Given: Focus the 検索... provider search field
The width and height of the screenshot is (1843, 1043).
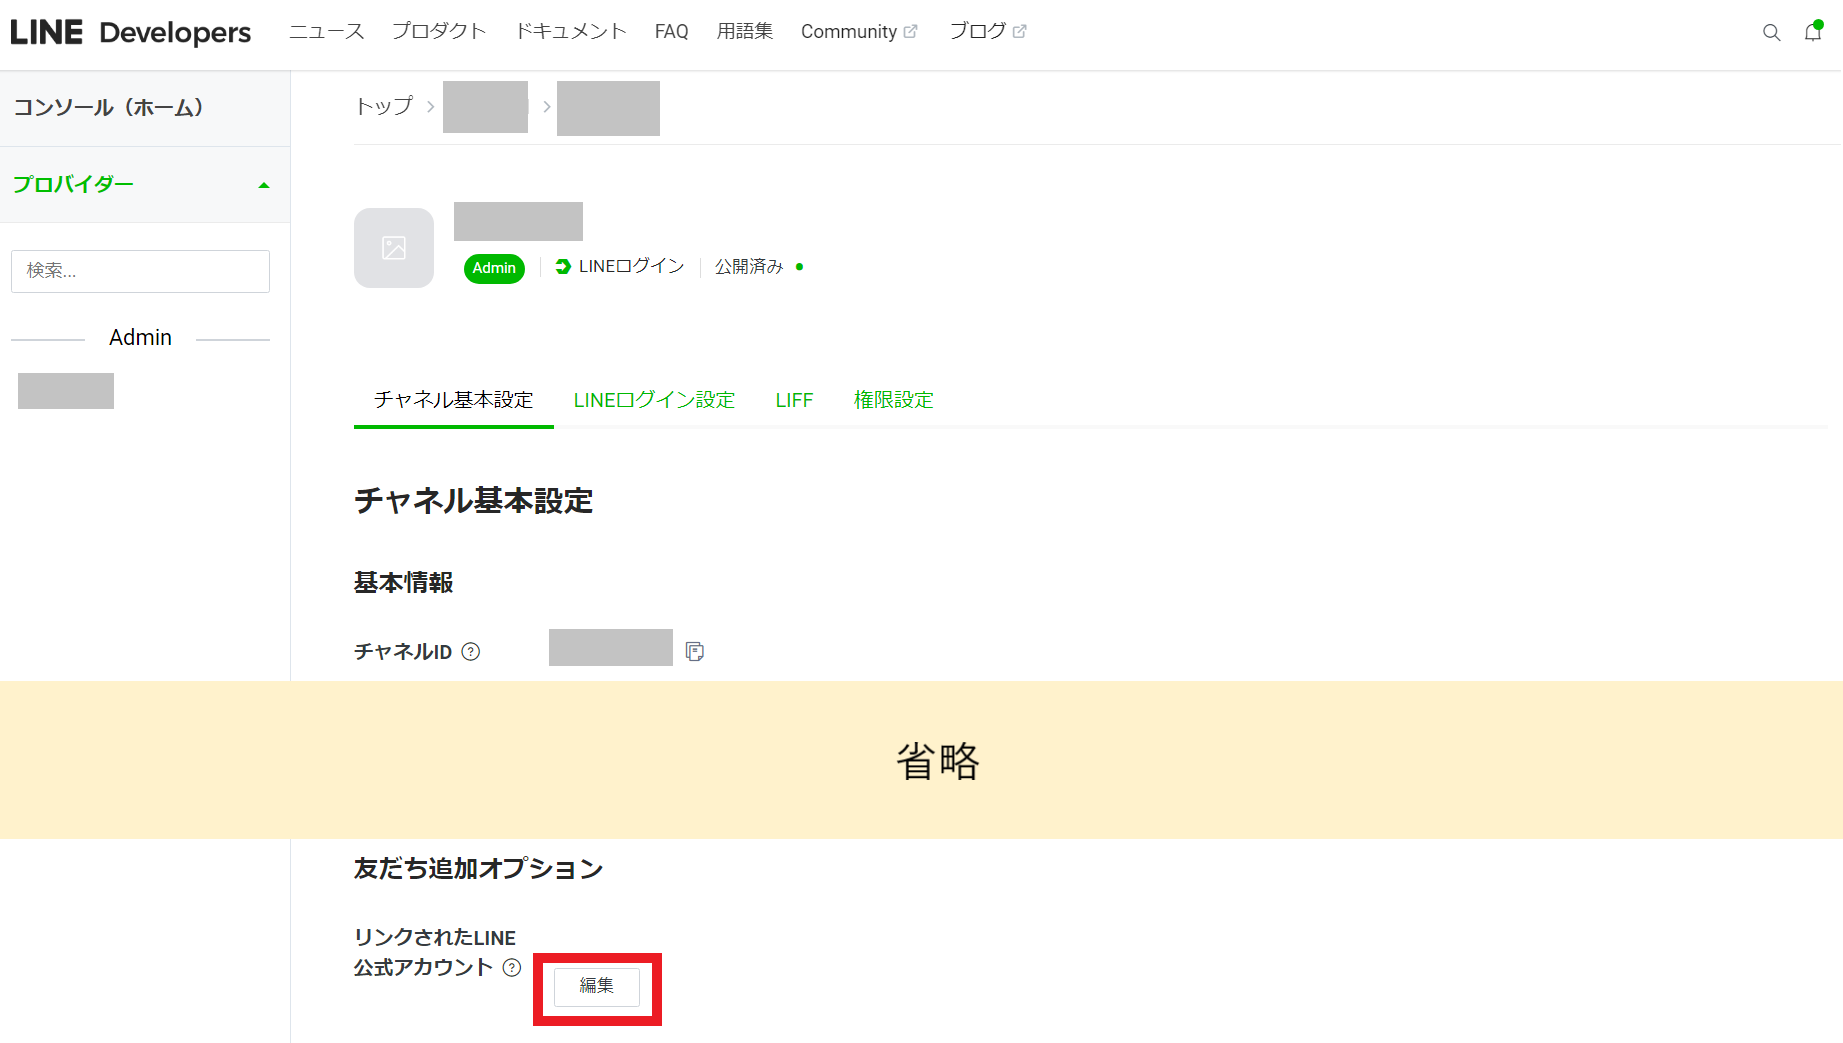Looking at the screenshot, I should click(x=140, y=271).
